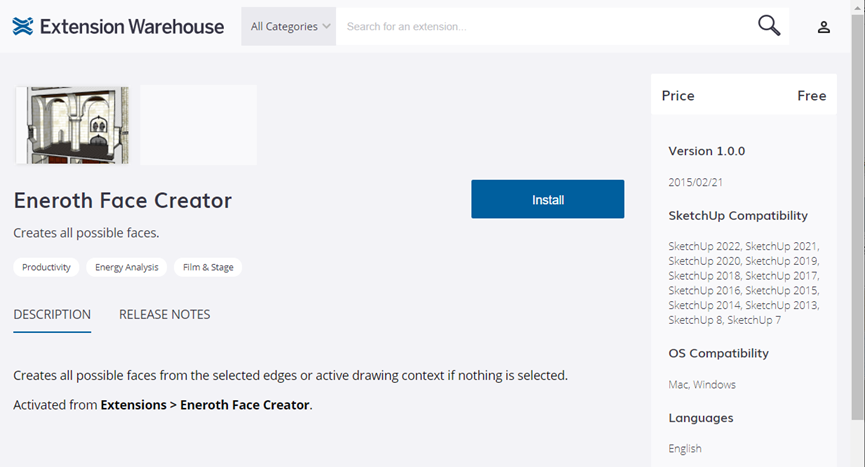865x467 pixels.
Task: Switch to the DESCRIPTION tab
Action: click(52, 315)
